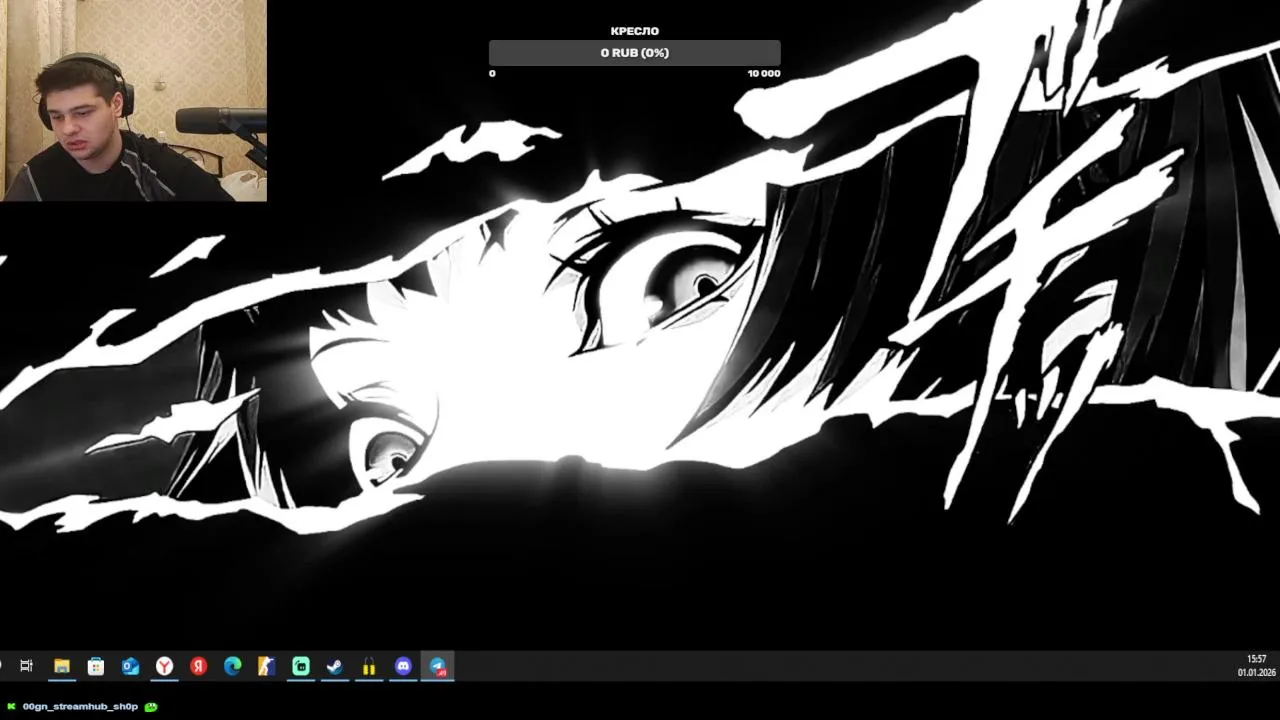Launch Counter-Strike from the taskbar
The width and height of the screenshot is (1280, 720).
pyautogui.click(x=266, y=666)
